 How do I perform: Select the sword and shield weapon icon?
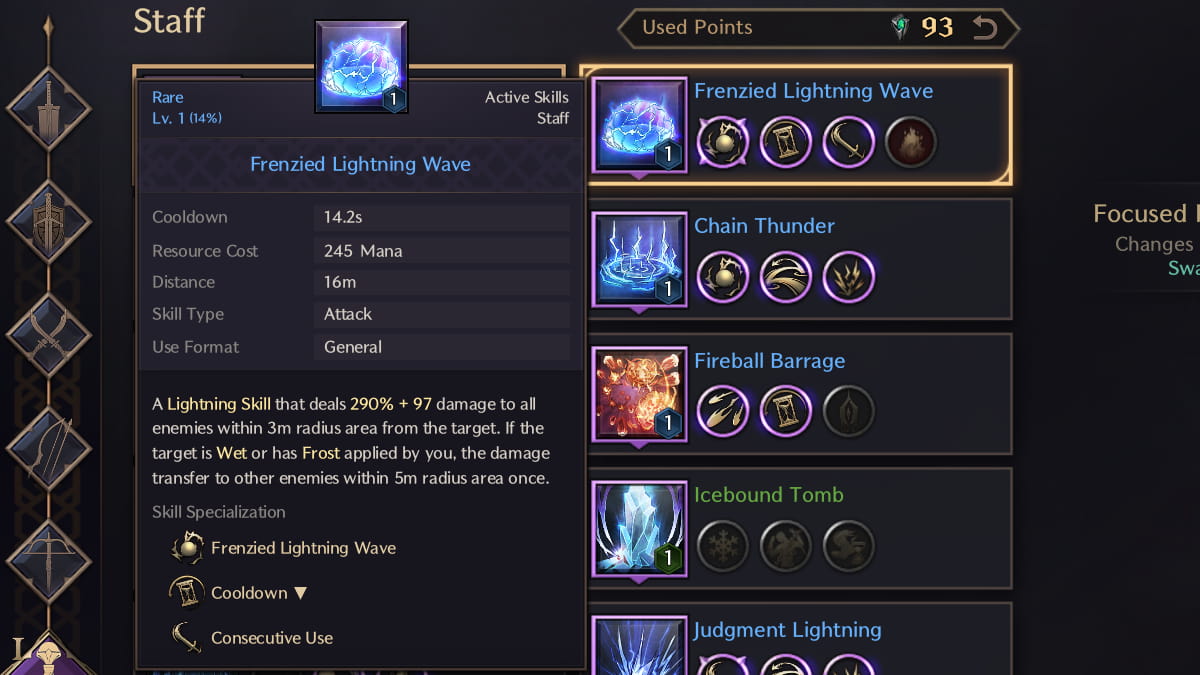coord(48,222)
